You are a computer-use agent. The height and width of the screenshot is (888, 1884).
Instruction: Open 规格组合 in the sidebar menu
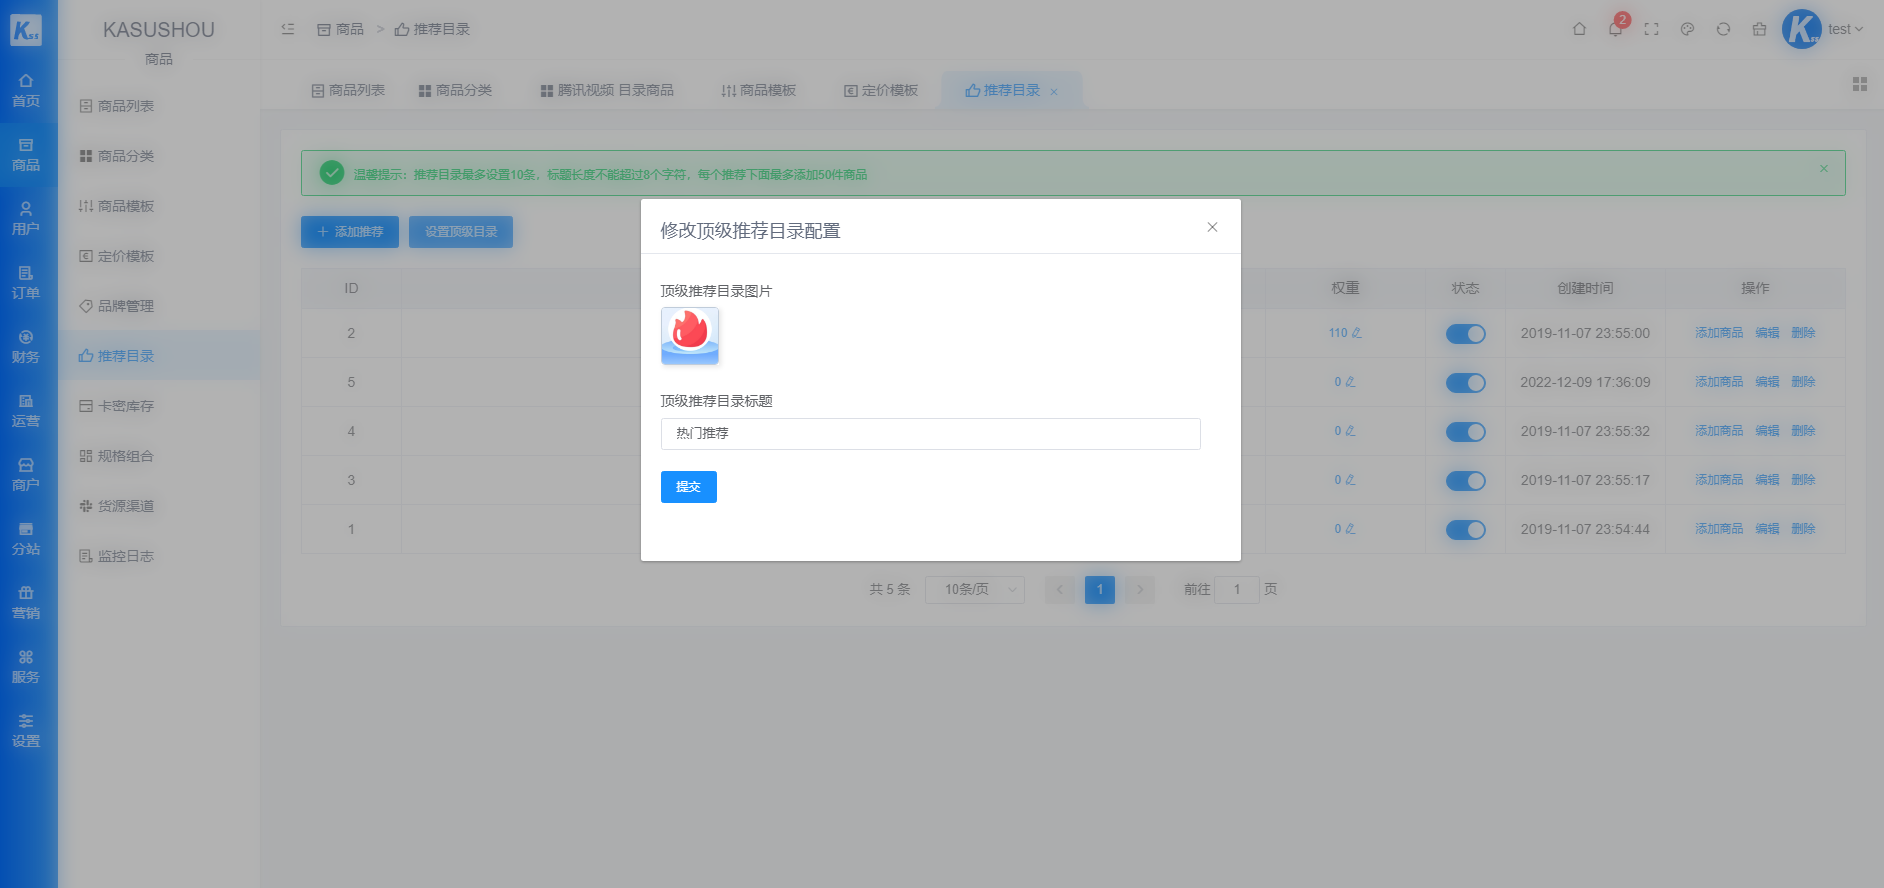[159, 456]
